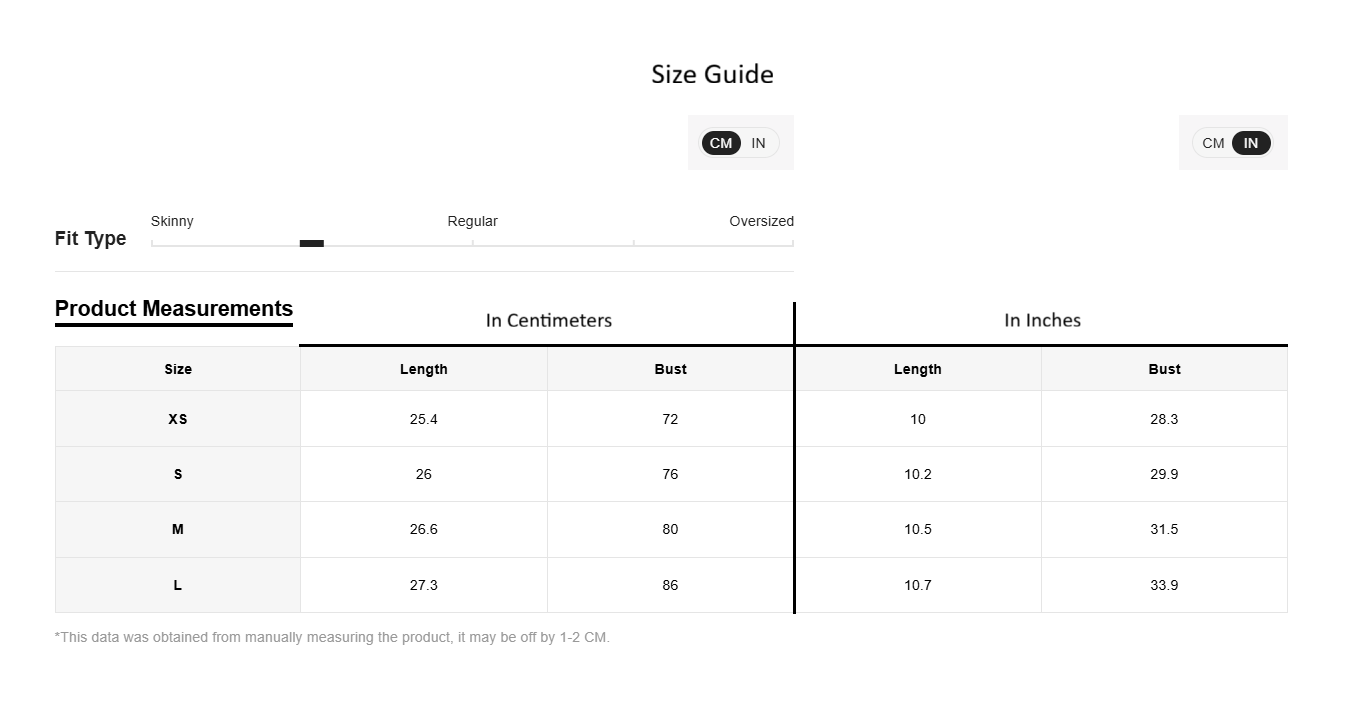
Task: Click the centimeters Length column header
Action: tap(424, 369)
